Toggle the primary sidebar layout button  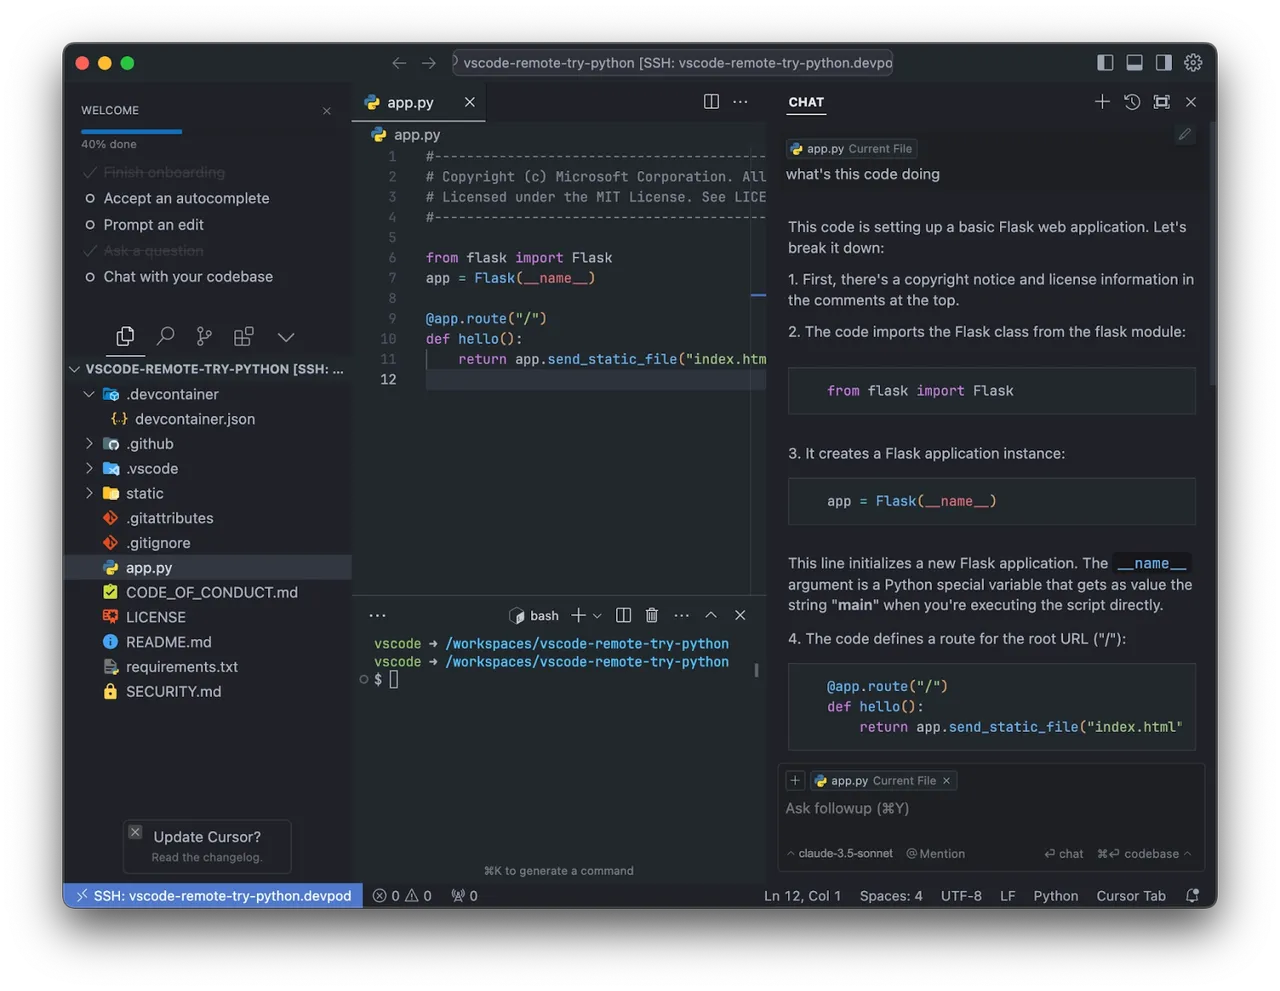(1105, 63)
